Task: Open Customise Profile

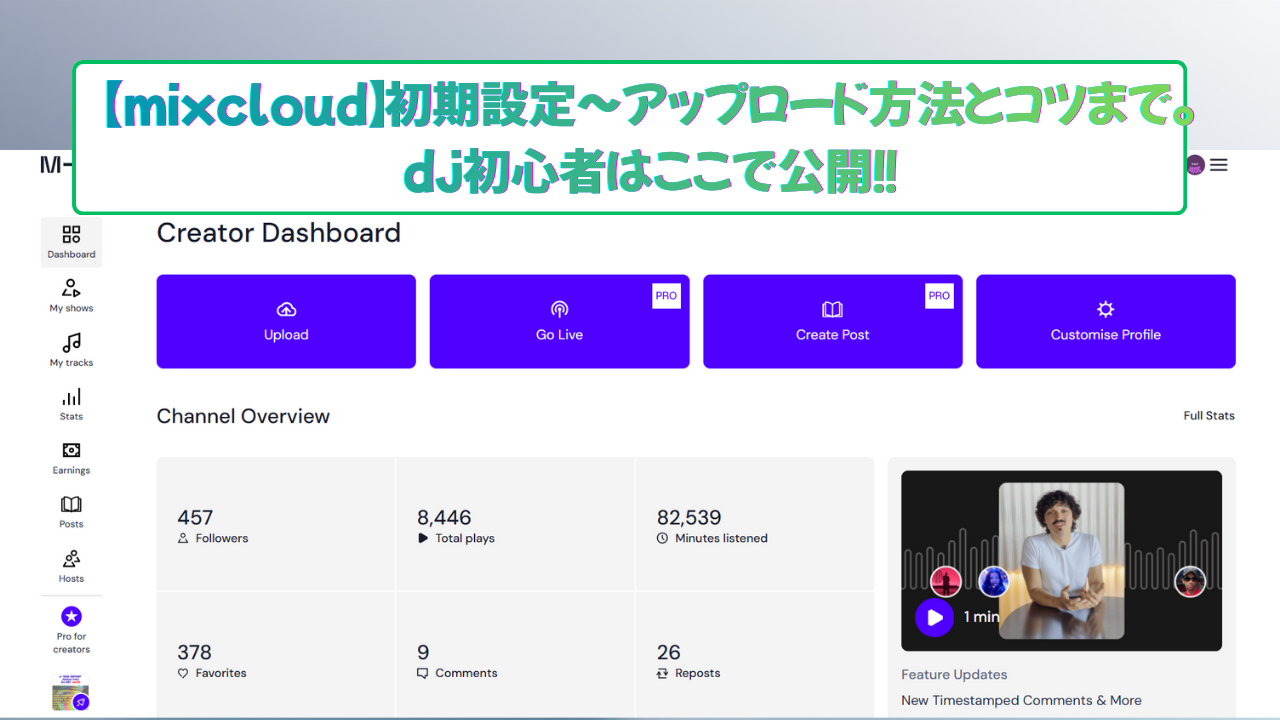Action: point(1105,321)
